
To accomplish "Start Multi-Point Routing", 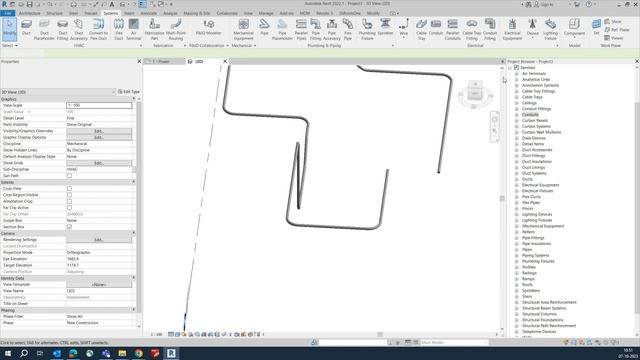I will 176,29.
